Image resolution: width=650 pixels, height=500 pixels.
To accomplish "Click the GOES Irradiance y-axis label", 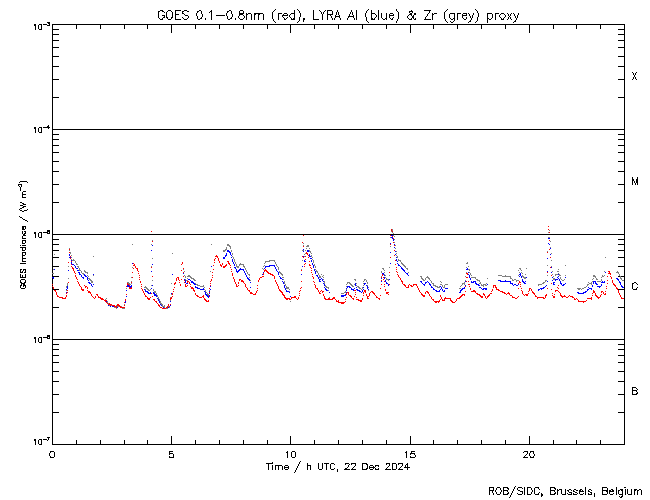I will [x=22, y=235].
